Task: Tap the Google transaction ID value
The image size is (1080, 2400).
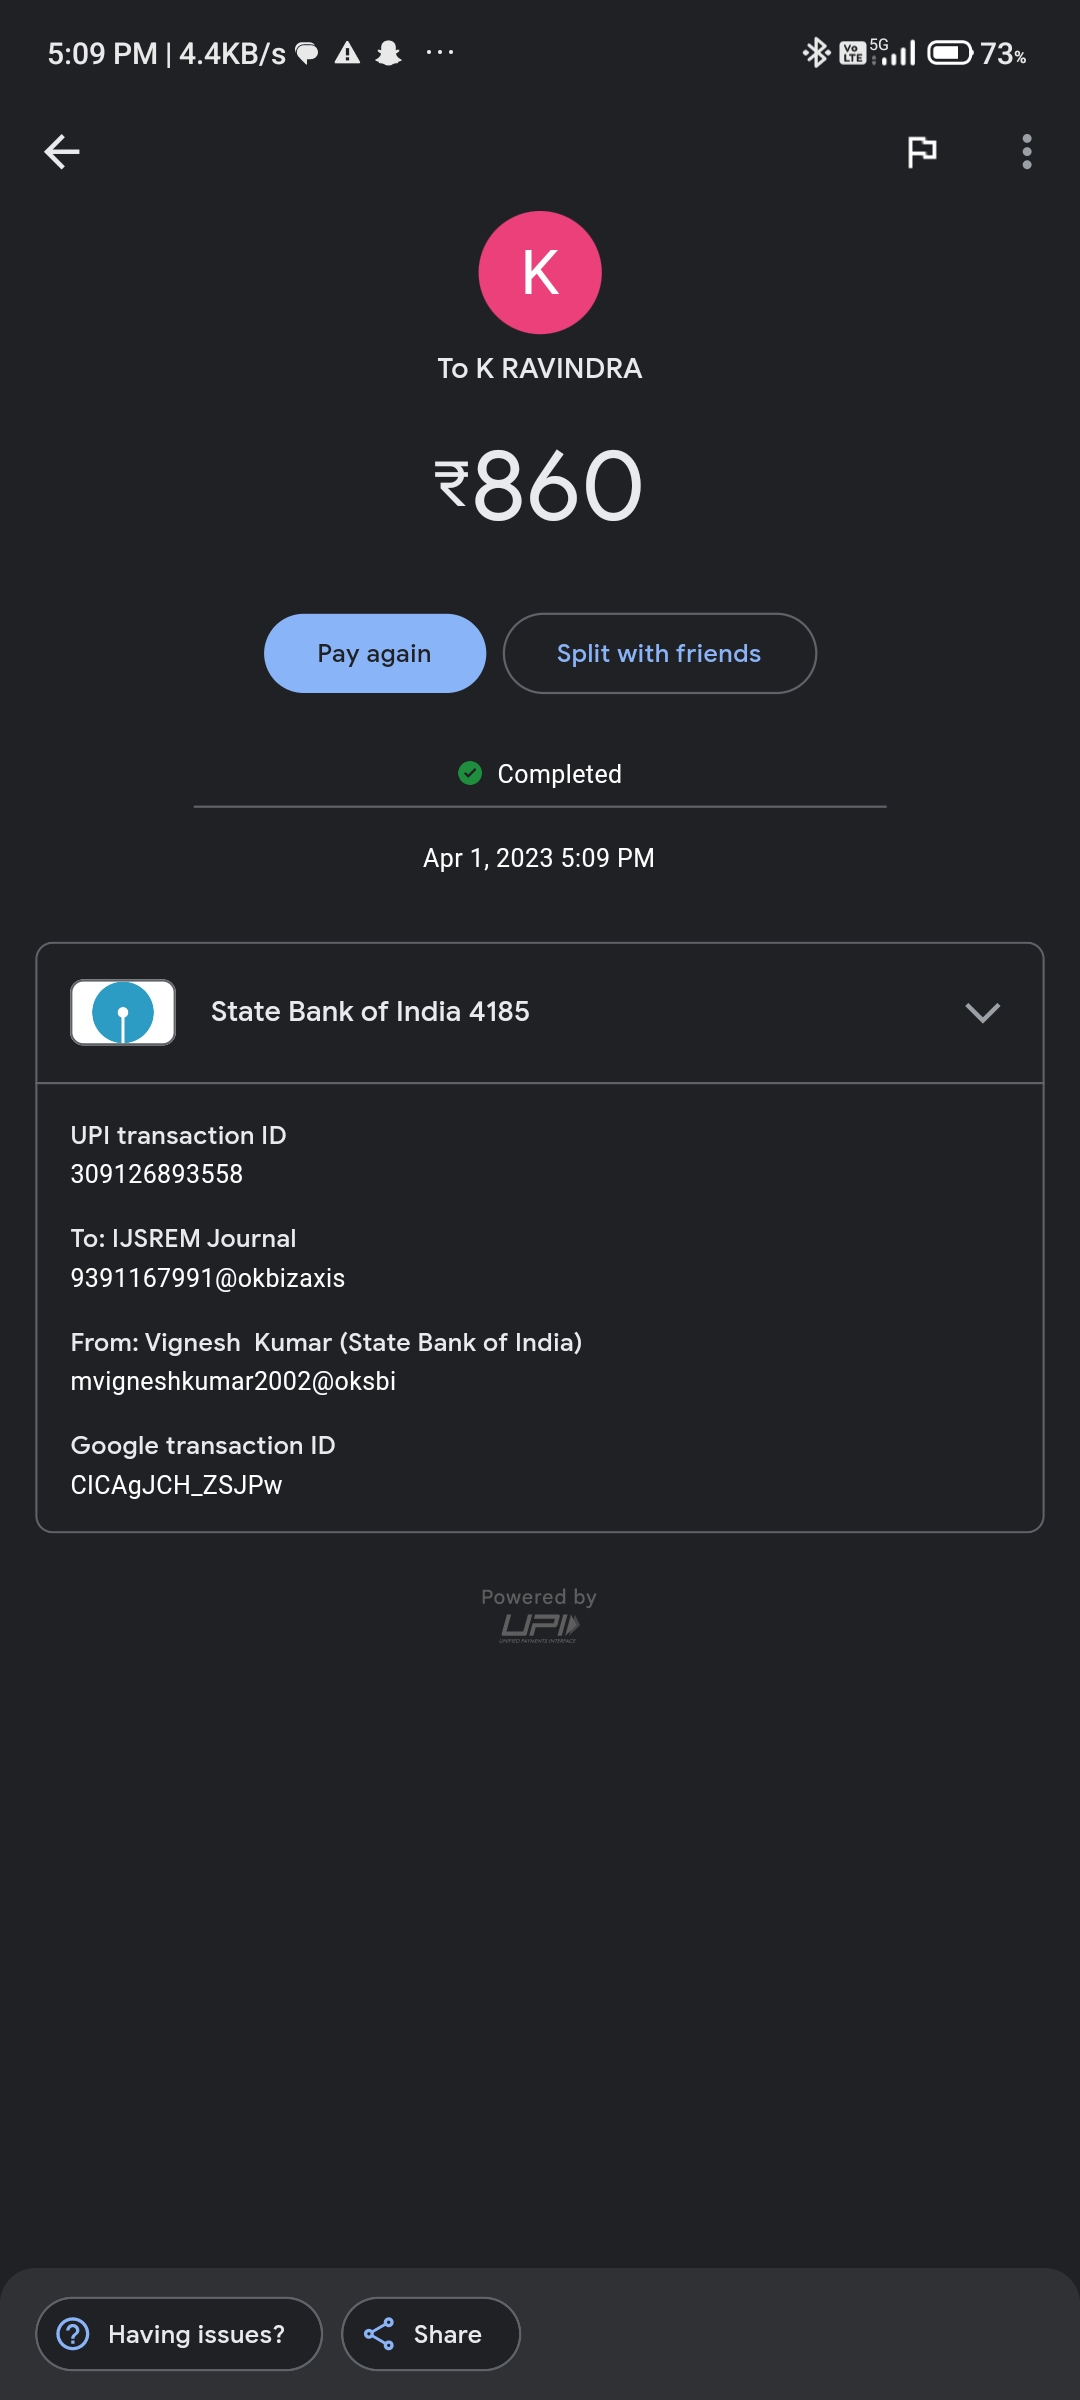Action: (x=176, y=1485)
